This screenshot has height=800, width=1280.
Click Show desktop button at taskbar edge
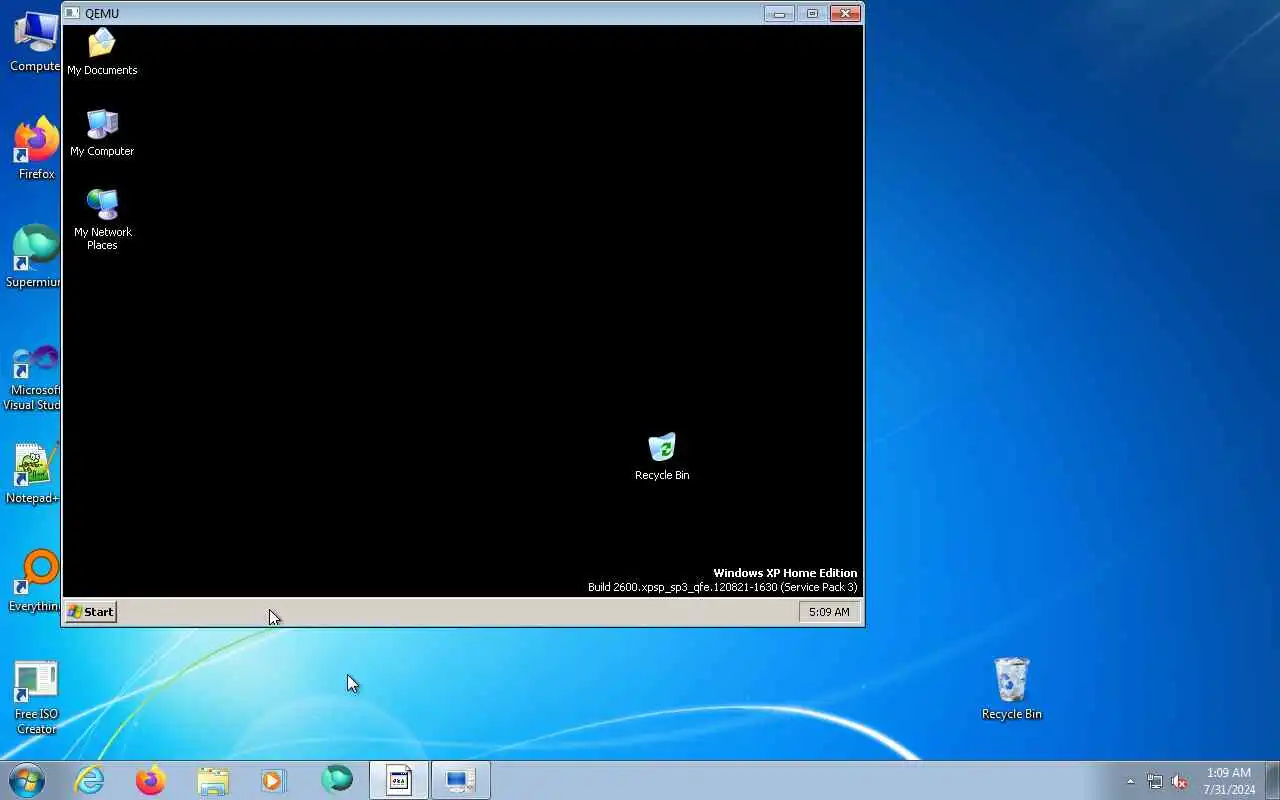[x=1272, y=780]
